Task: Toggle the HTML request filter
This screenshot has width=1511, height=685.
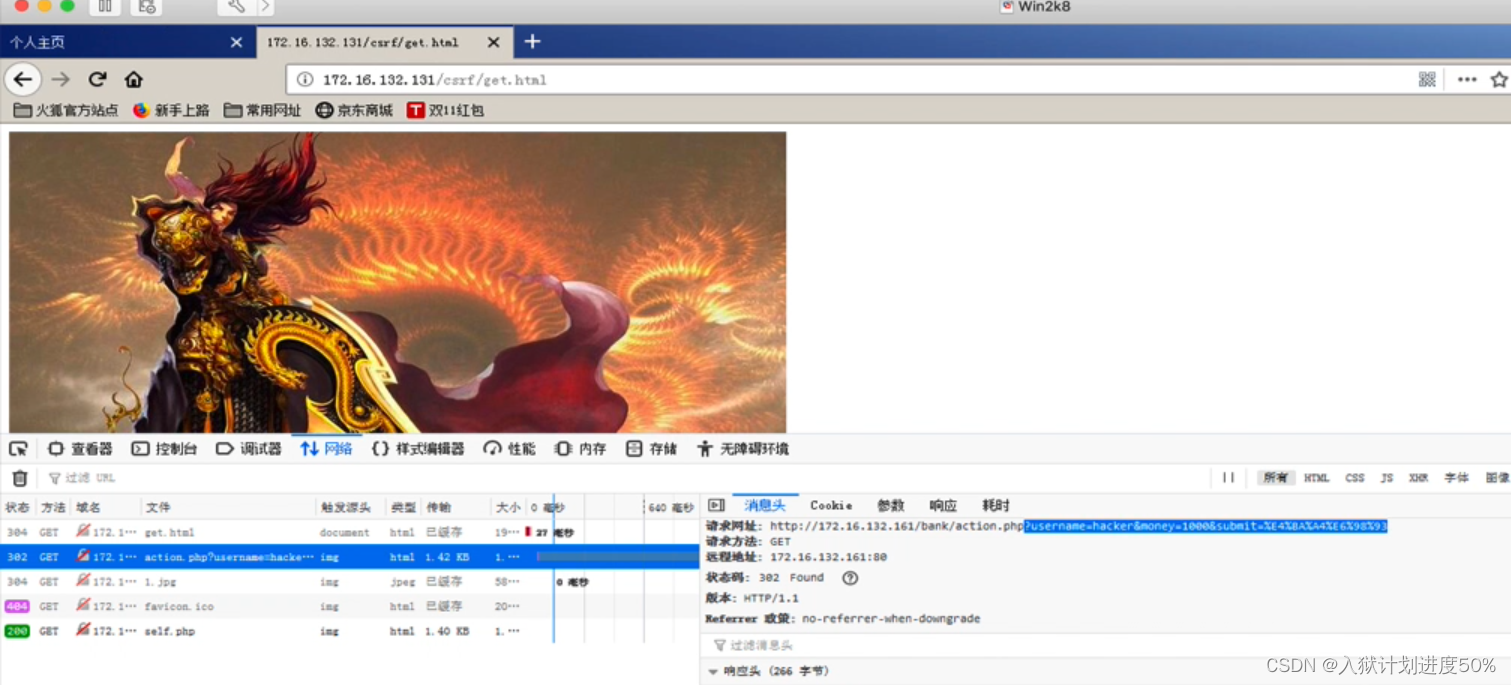Action: [x=1316, y=478]
